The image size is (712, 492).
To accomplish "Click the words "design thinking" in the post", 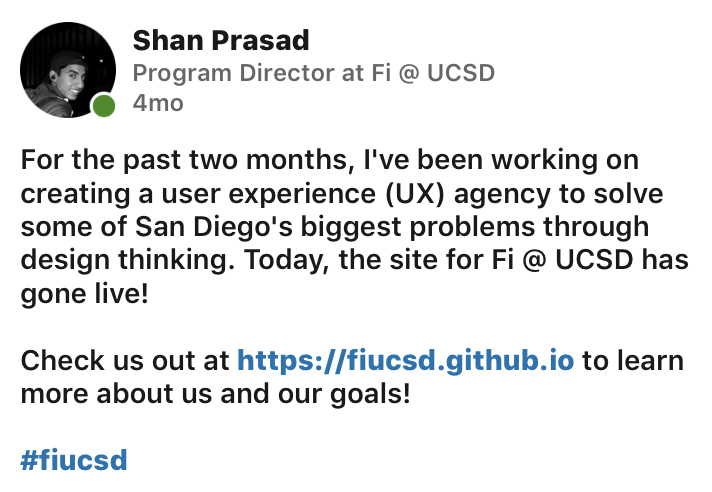I will click(x=124, y=261).
